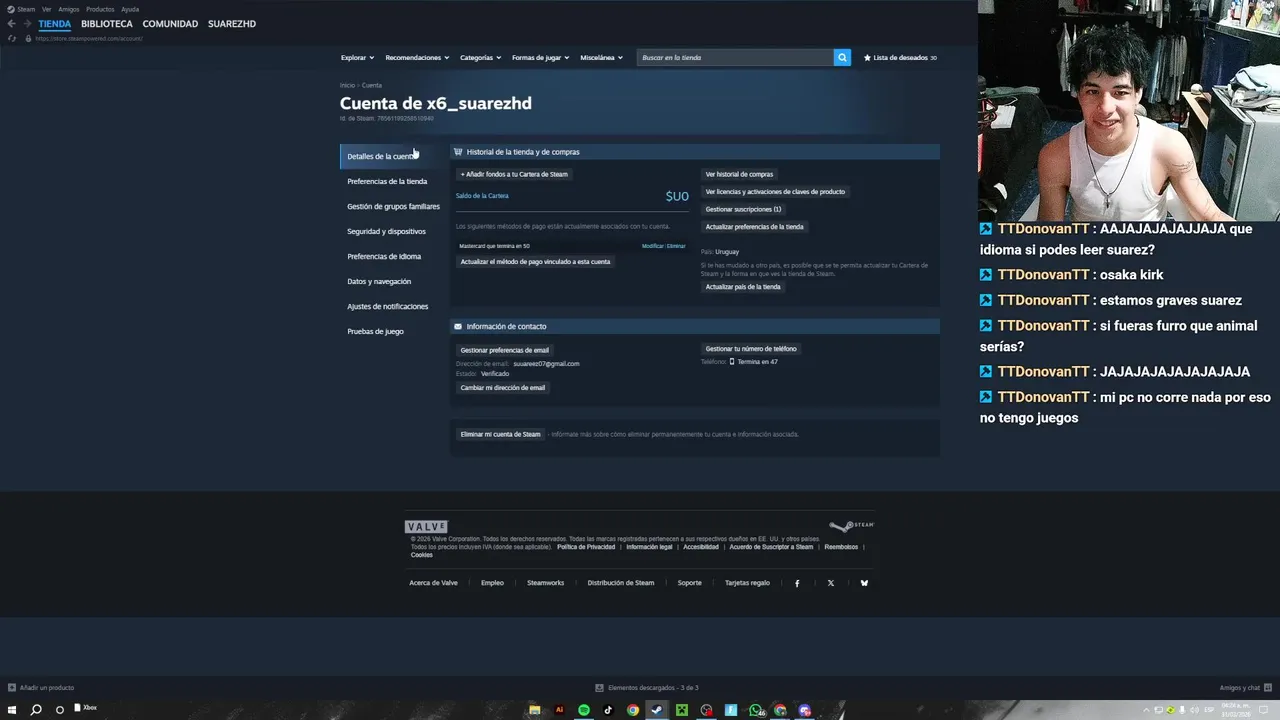Viewport: 1280px width, 720px height.
Task: Expand the Explorar dropdown
Action: (357, 58)
